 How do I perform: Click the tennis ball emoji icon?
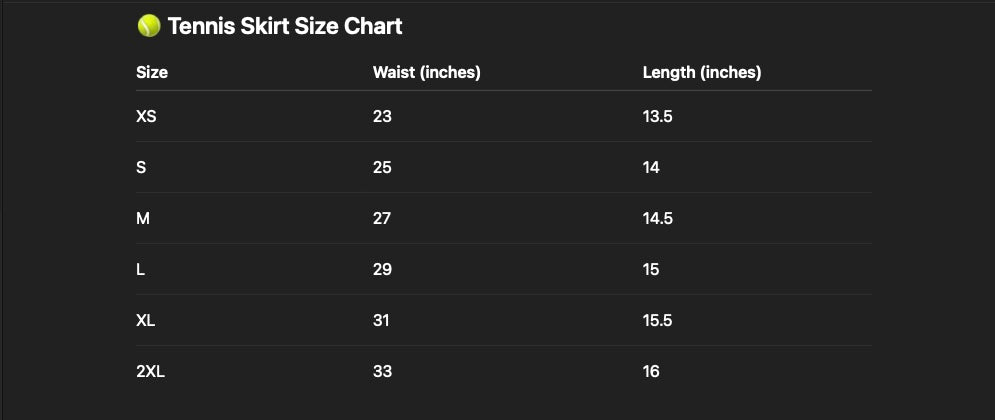tap(148, 27)
